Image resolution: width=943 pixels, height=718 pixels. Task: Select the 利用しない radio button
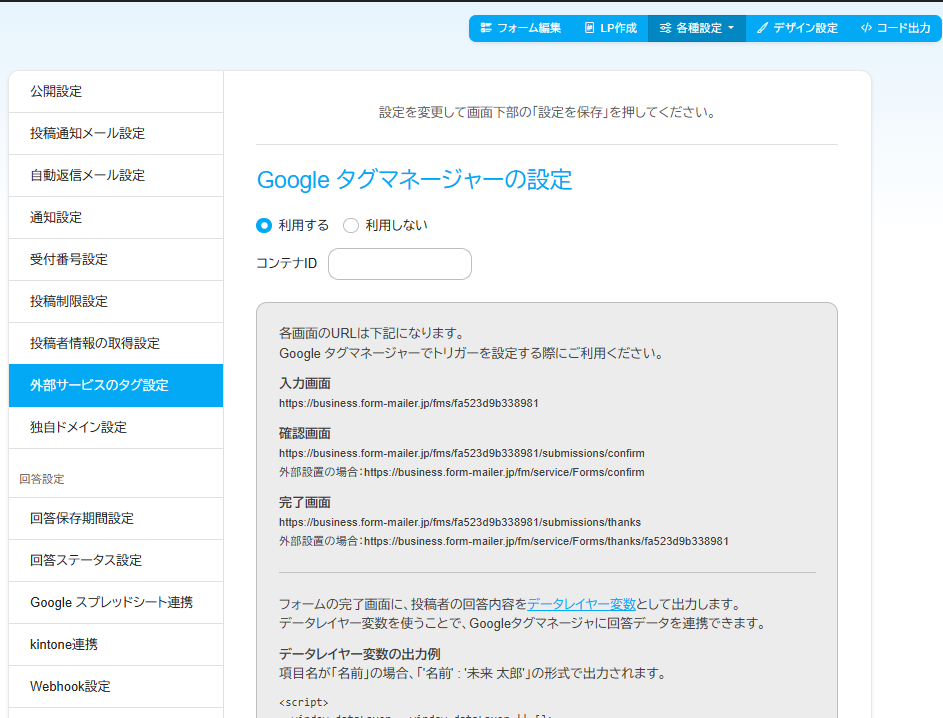pyautogui.click(x=351, y=226)
